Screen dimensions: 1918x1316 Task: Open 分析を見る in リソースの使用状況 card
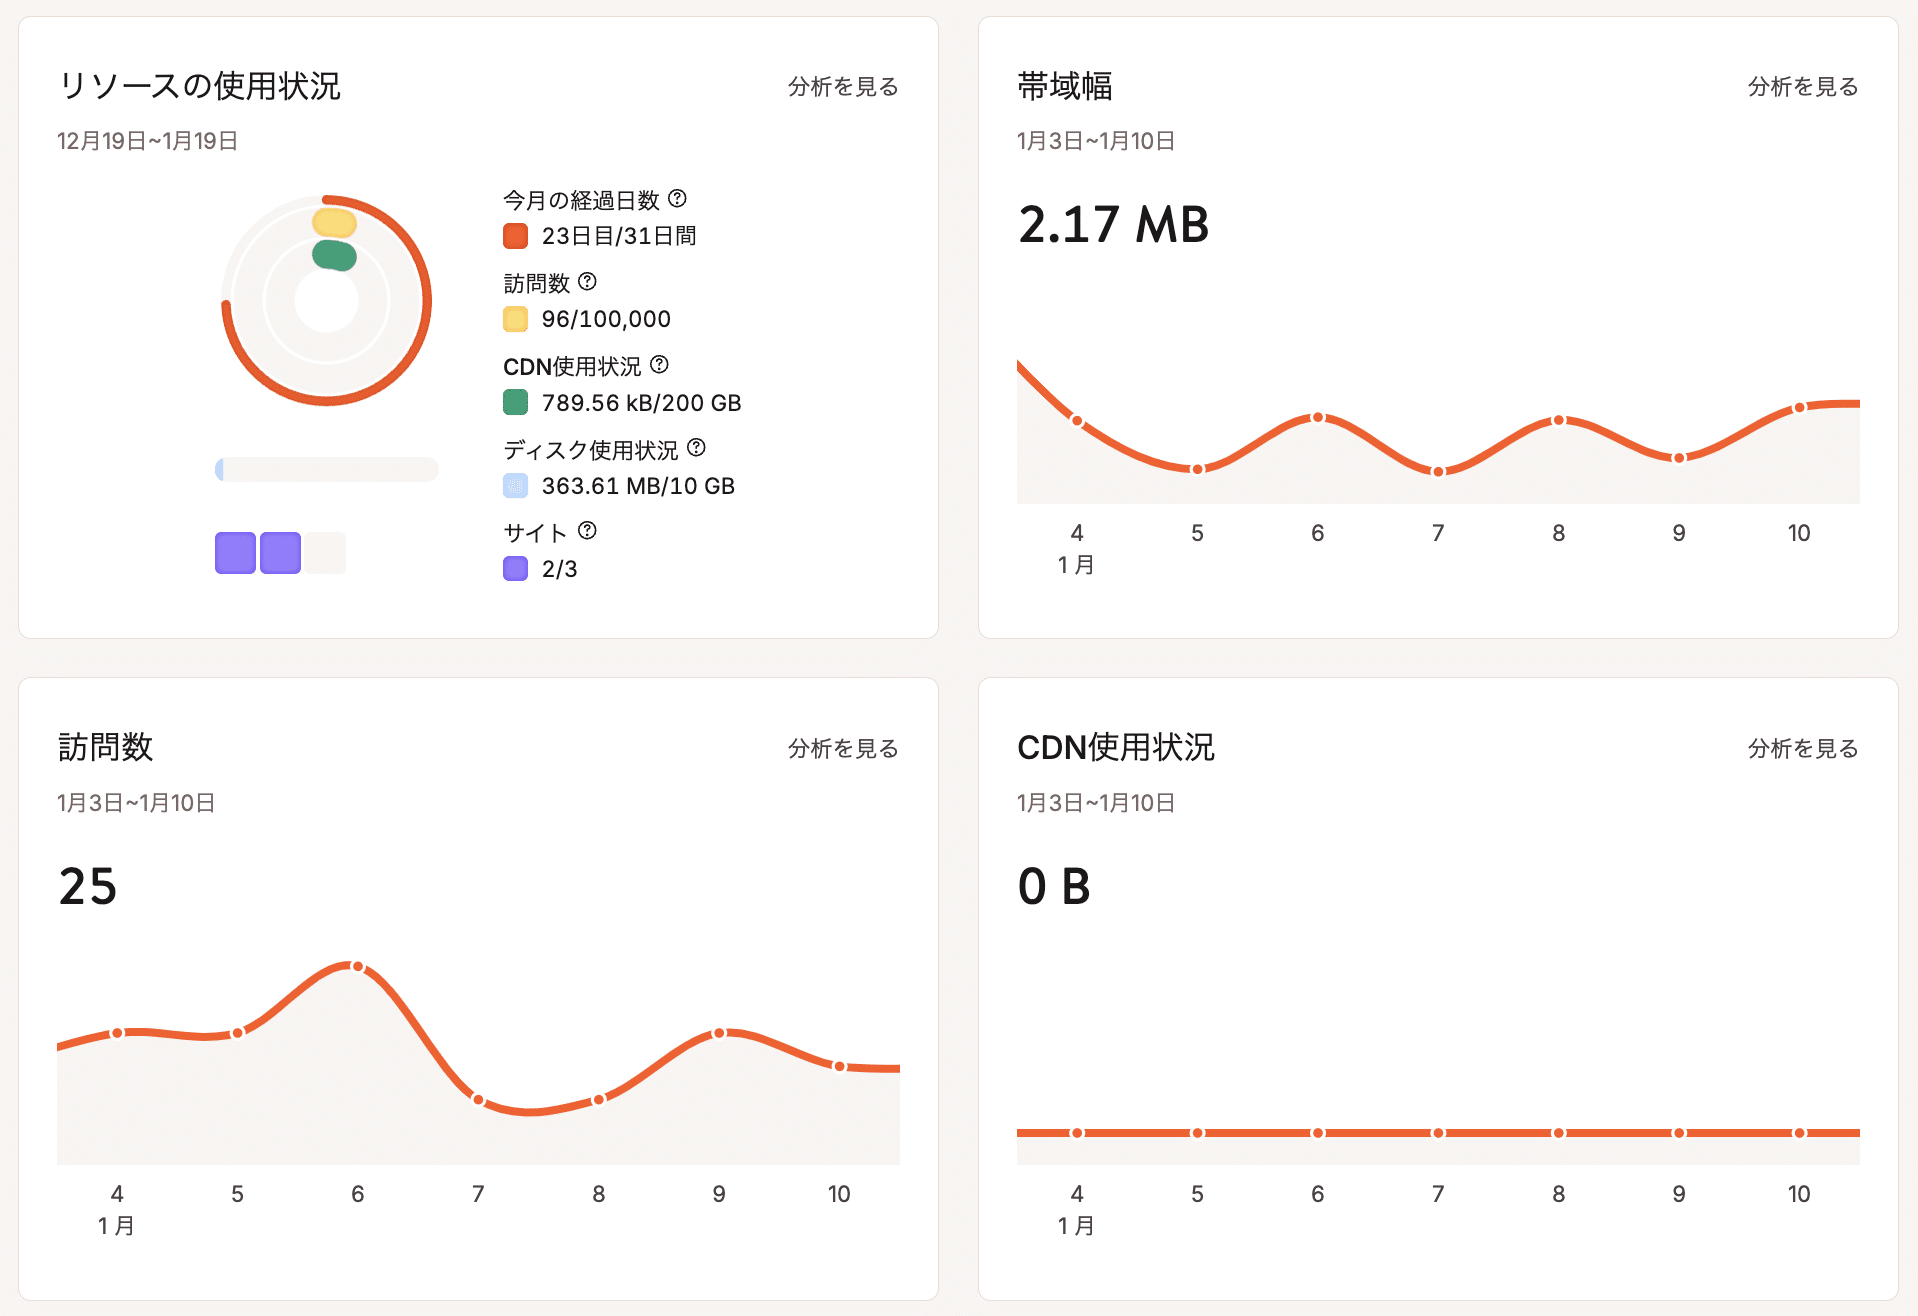843,87
